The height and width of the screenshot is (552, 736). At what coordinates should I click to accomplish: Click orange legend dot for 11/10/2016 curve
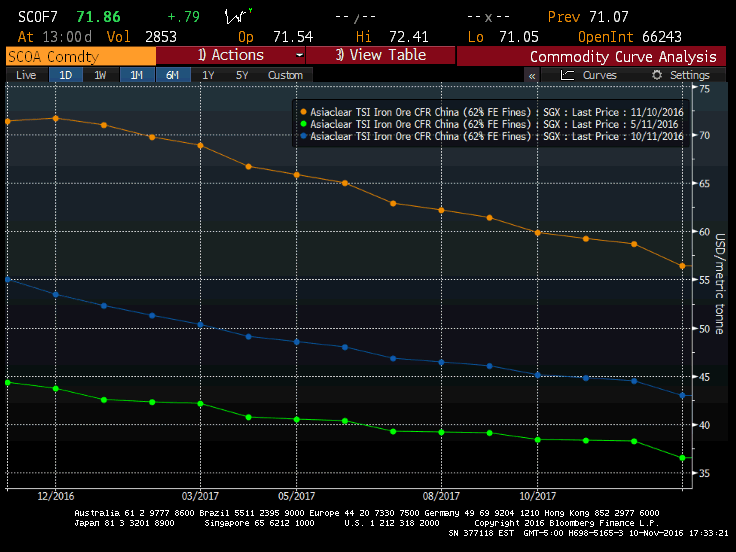tap(303, 112)
